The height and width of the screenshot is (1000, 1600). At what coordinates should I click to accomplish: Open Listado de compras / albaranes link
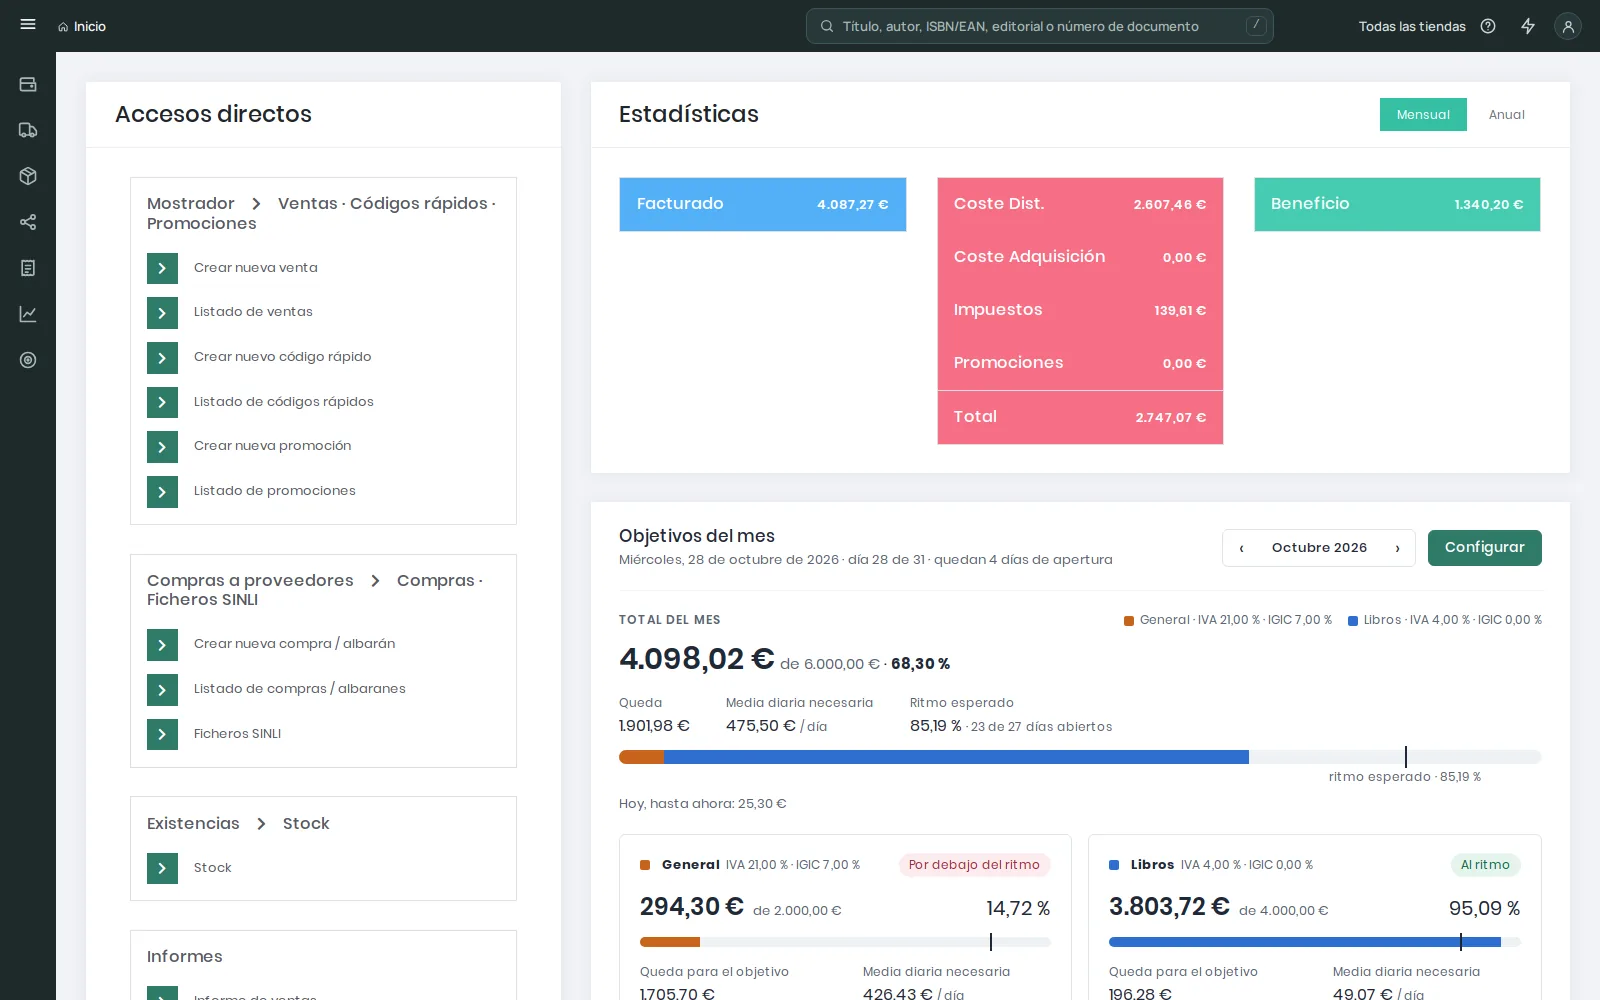[300, 689]
